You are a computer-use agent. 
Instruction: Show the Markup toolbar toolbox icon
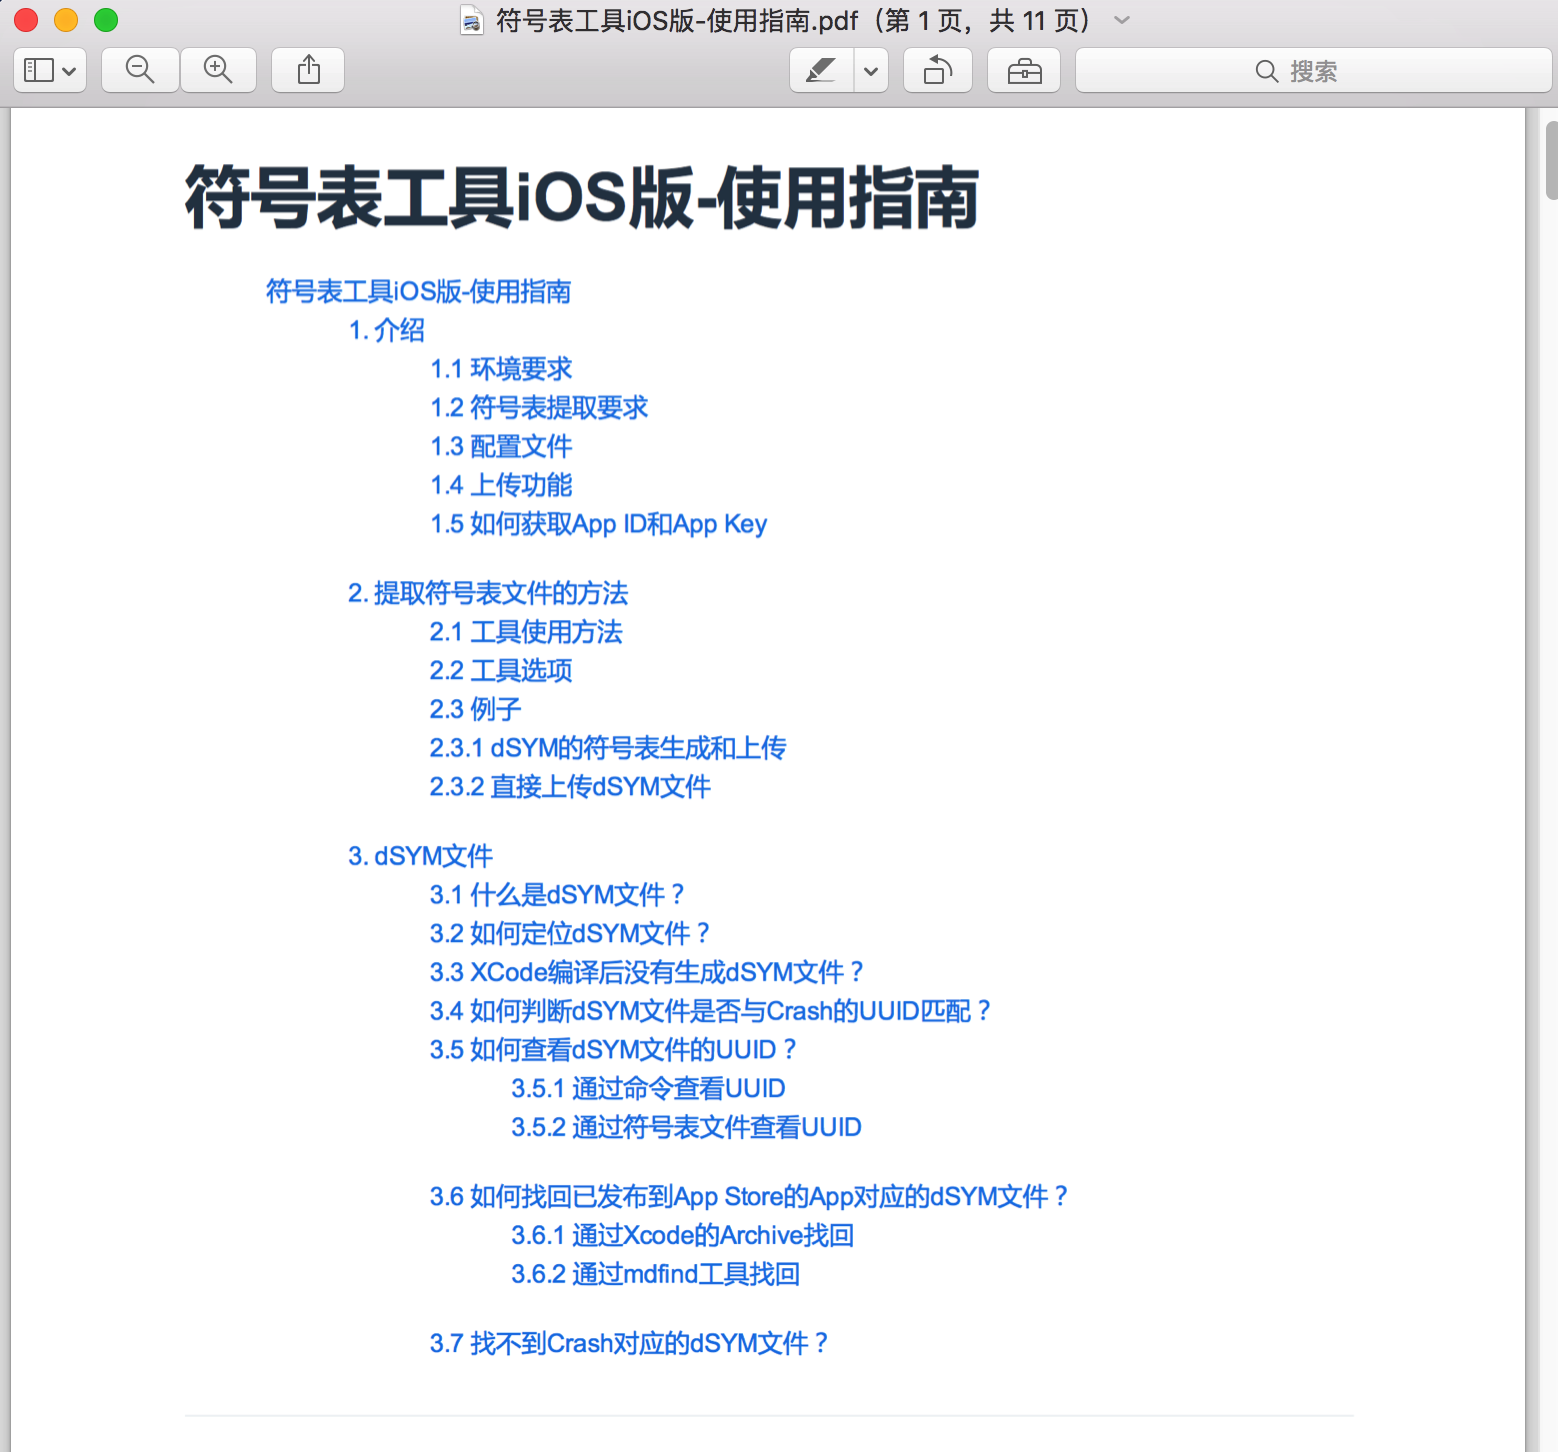(x=1024, y=70)
